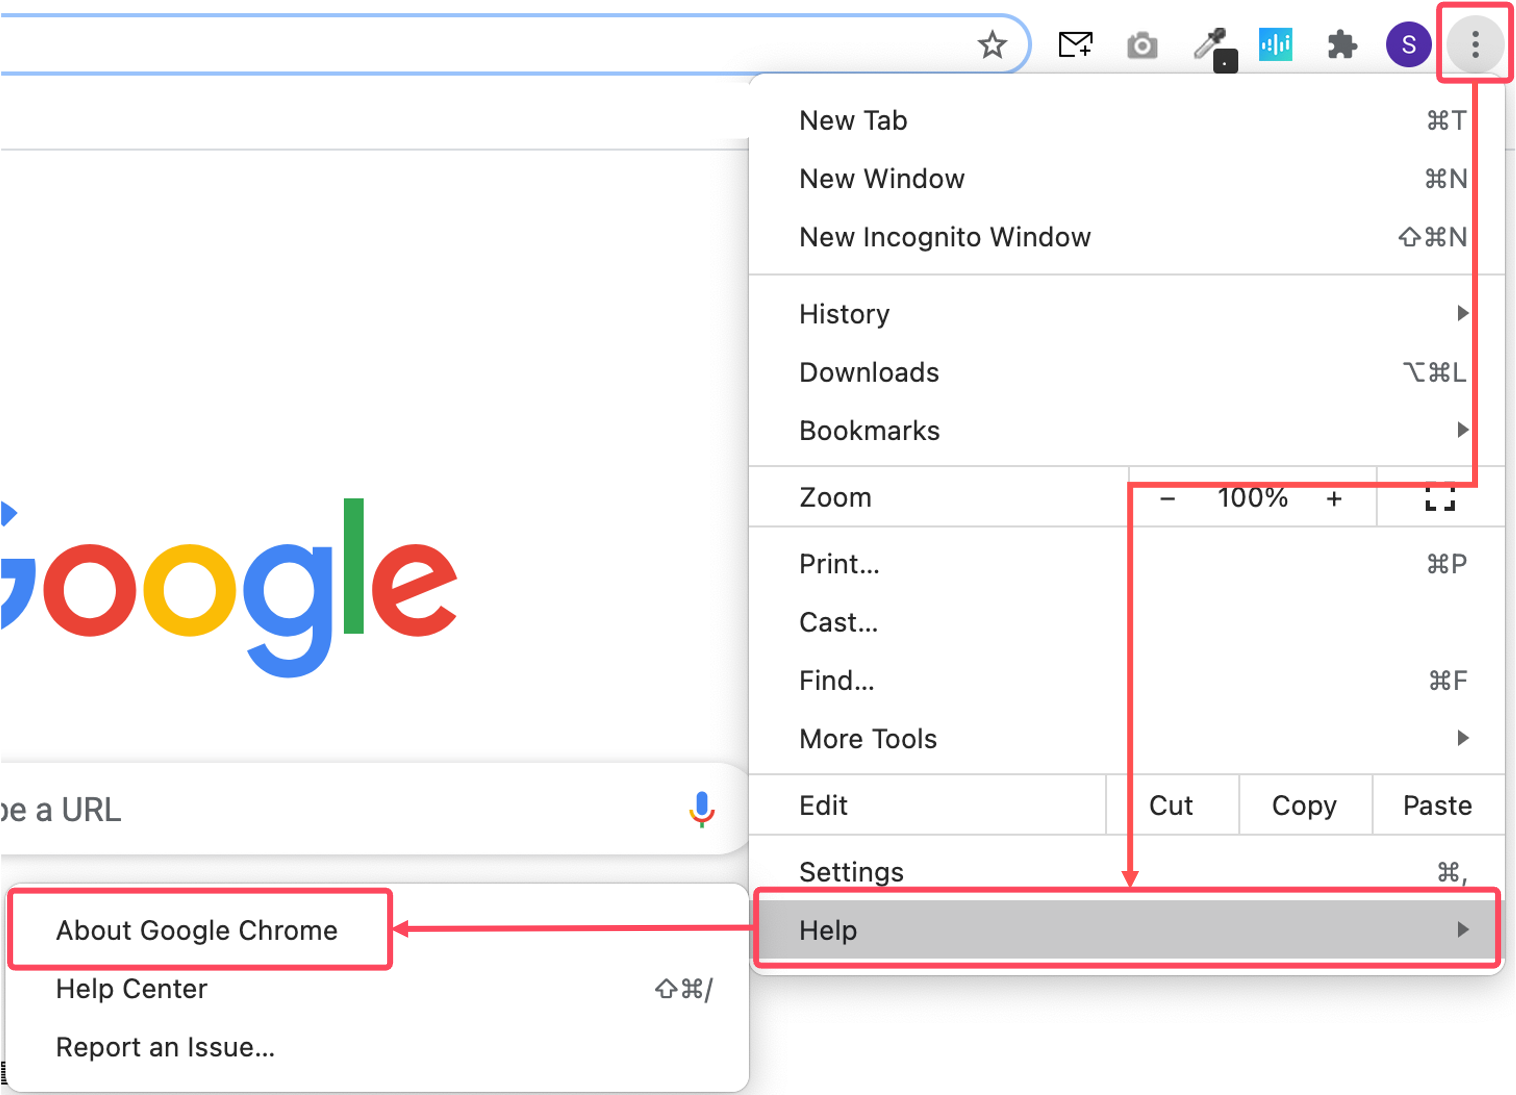Choose Print... from the menu
Image resolution: width=1516 pixels, height=1095 pixels.
tap(1127, 564)
